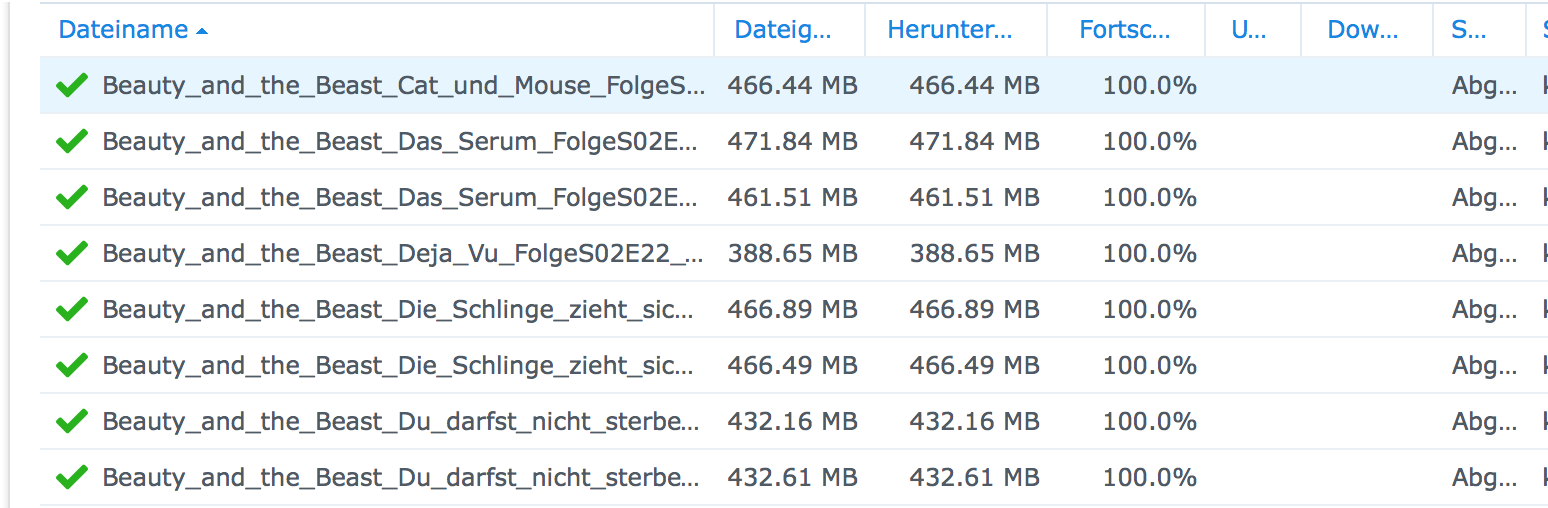Click the checkmark of the 471.84 MB Das_Serum file

coord(72,142)
